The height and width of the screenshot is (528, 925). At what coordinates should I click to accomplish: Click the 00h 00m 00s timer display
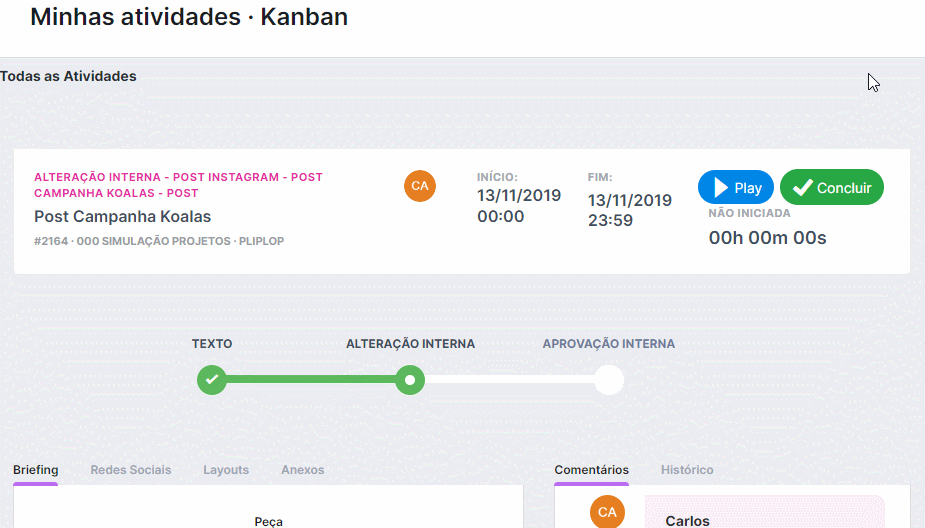pyautogui.click(x=767, y=238)
